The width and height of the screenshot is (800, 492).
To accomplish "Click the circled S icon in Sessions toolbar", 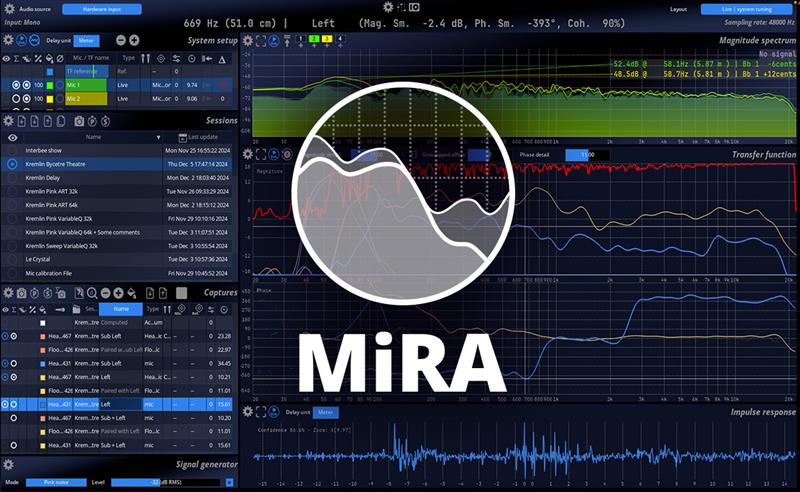I will pos(106,121).
